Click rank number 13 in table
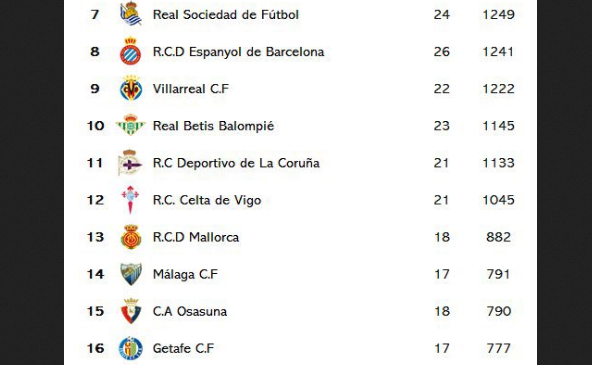The height and width of the screenshot is (365, 592). (95, 237)
